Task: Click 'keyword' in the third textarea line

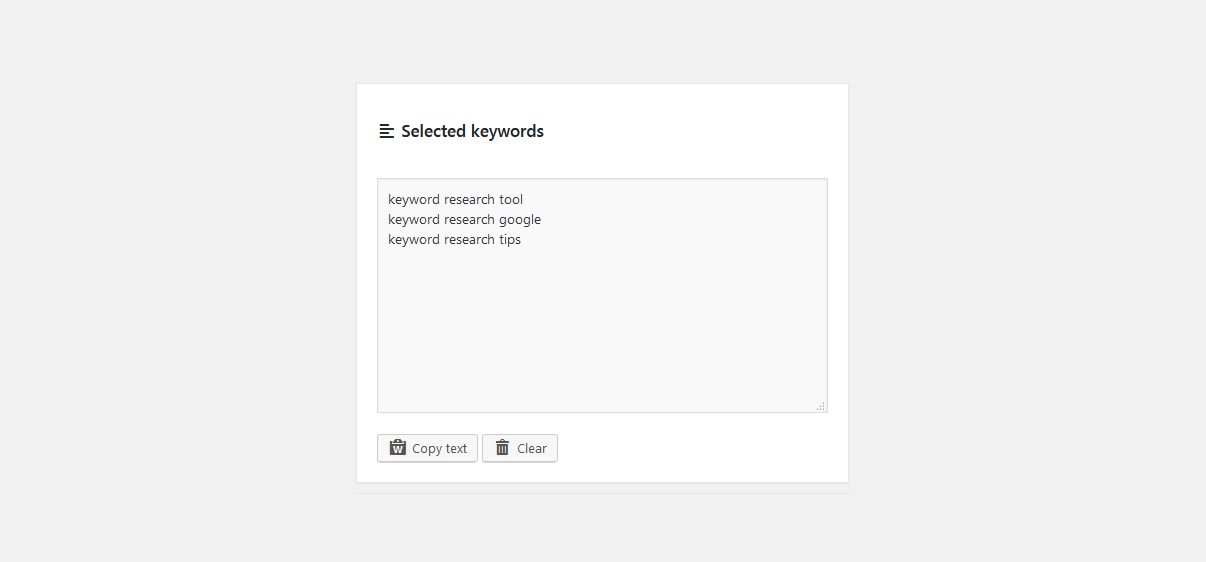Action: point(414,240)
